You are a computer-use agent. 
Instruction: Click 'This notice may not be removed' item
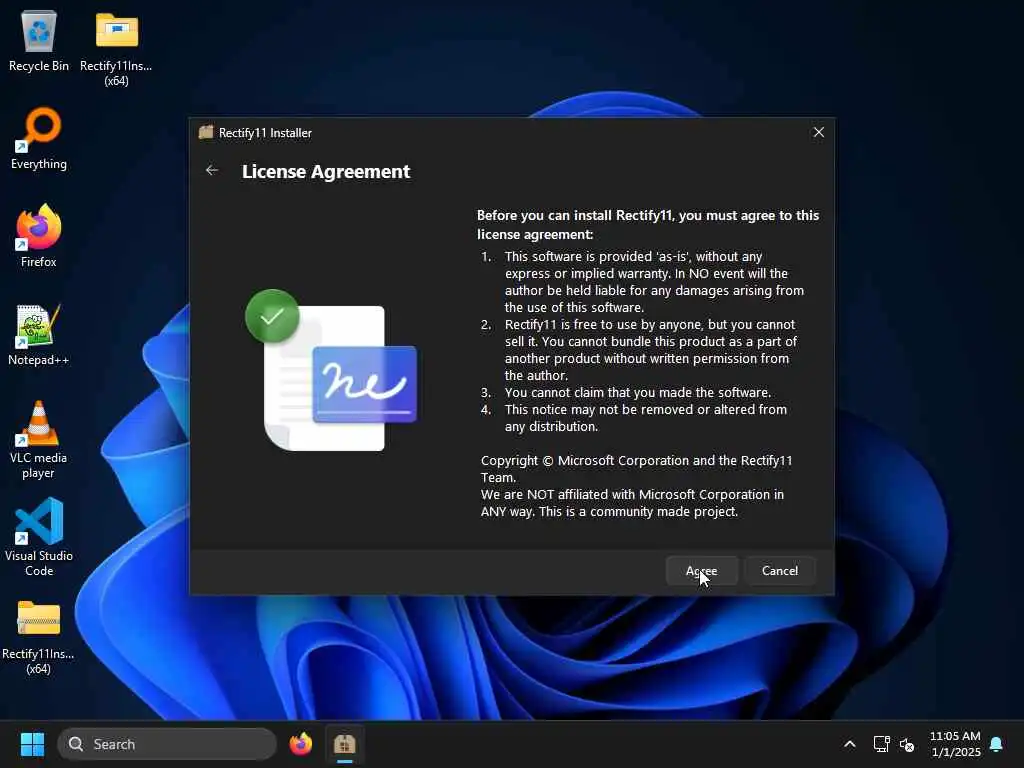pos(646,417)
